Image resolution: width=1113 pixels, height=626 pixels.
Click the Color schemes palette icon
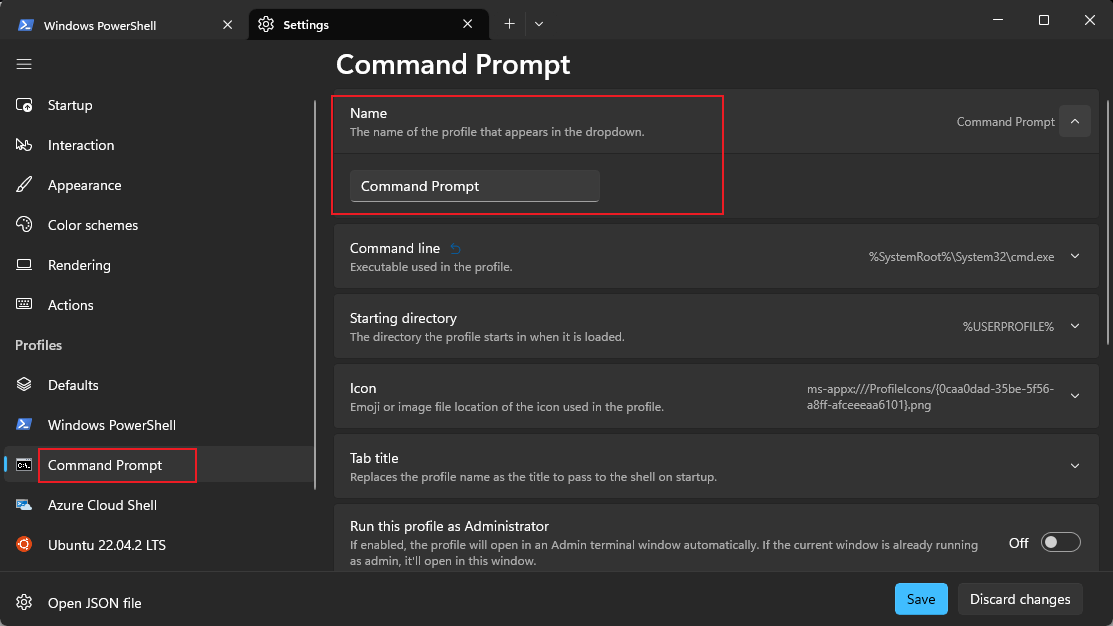pyautogui.click(x=24, y=225)
